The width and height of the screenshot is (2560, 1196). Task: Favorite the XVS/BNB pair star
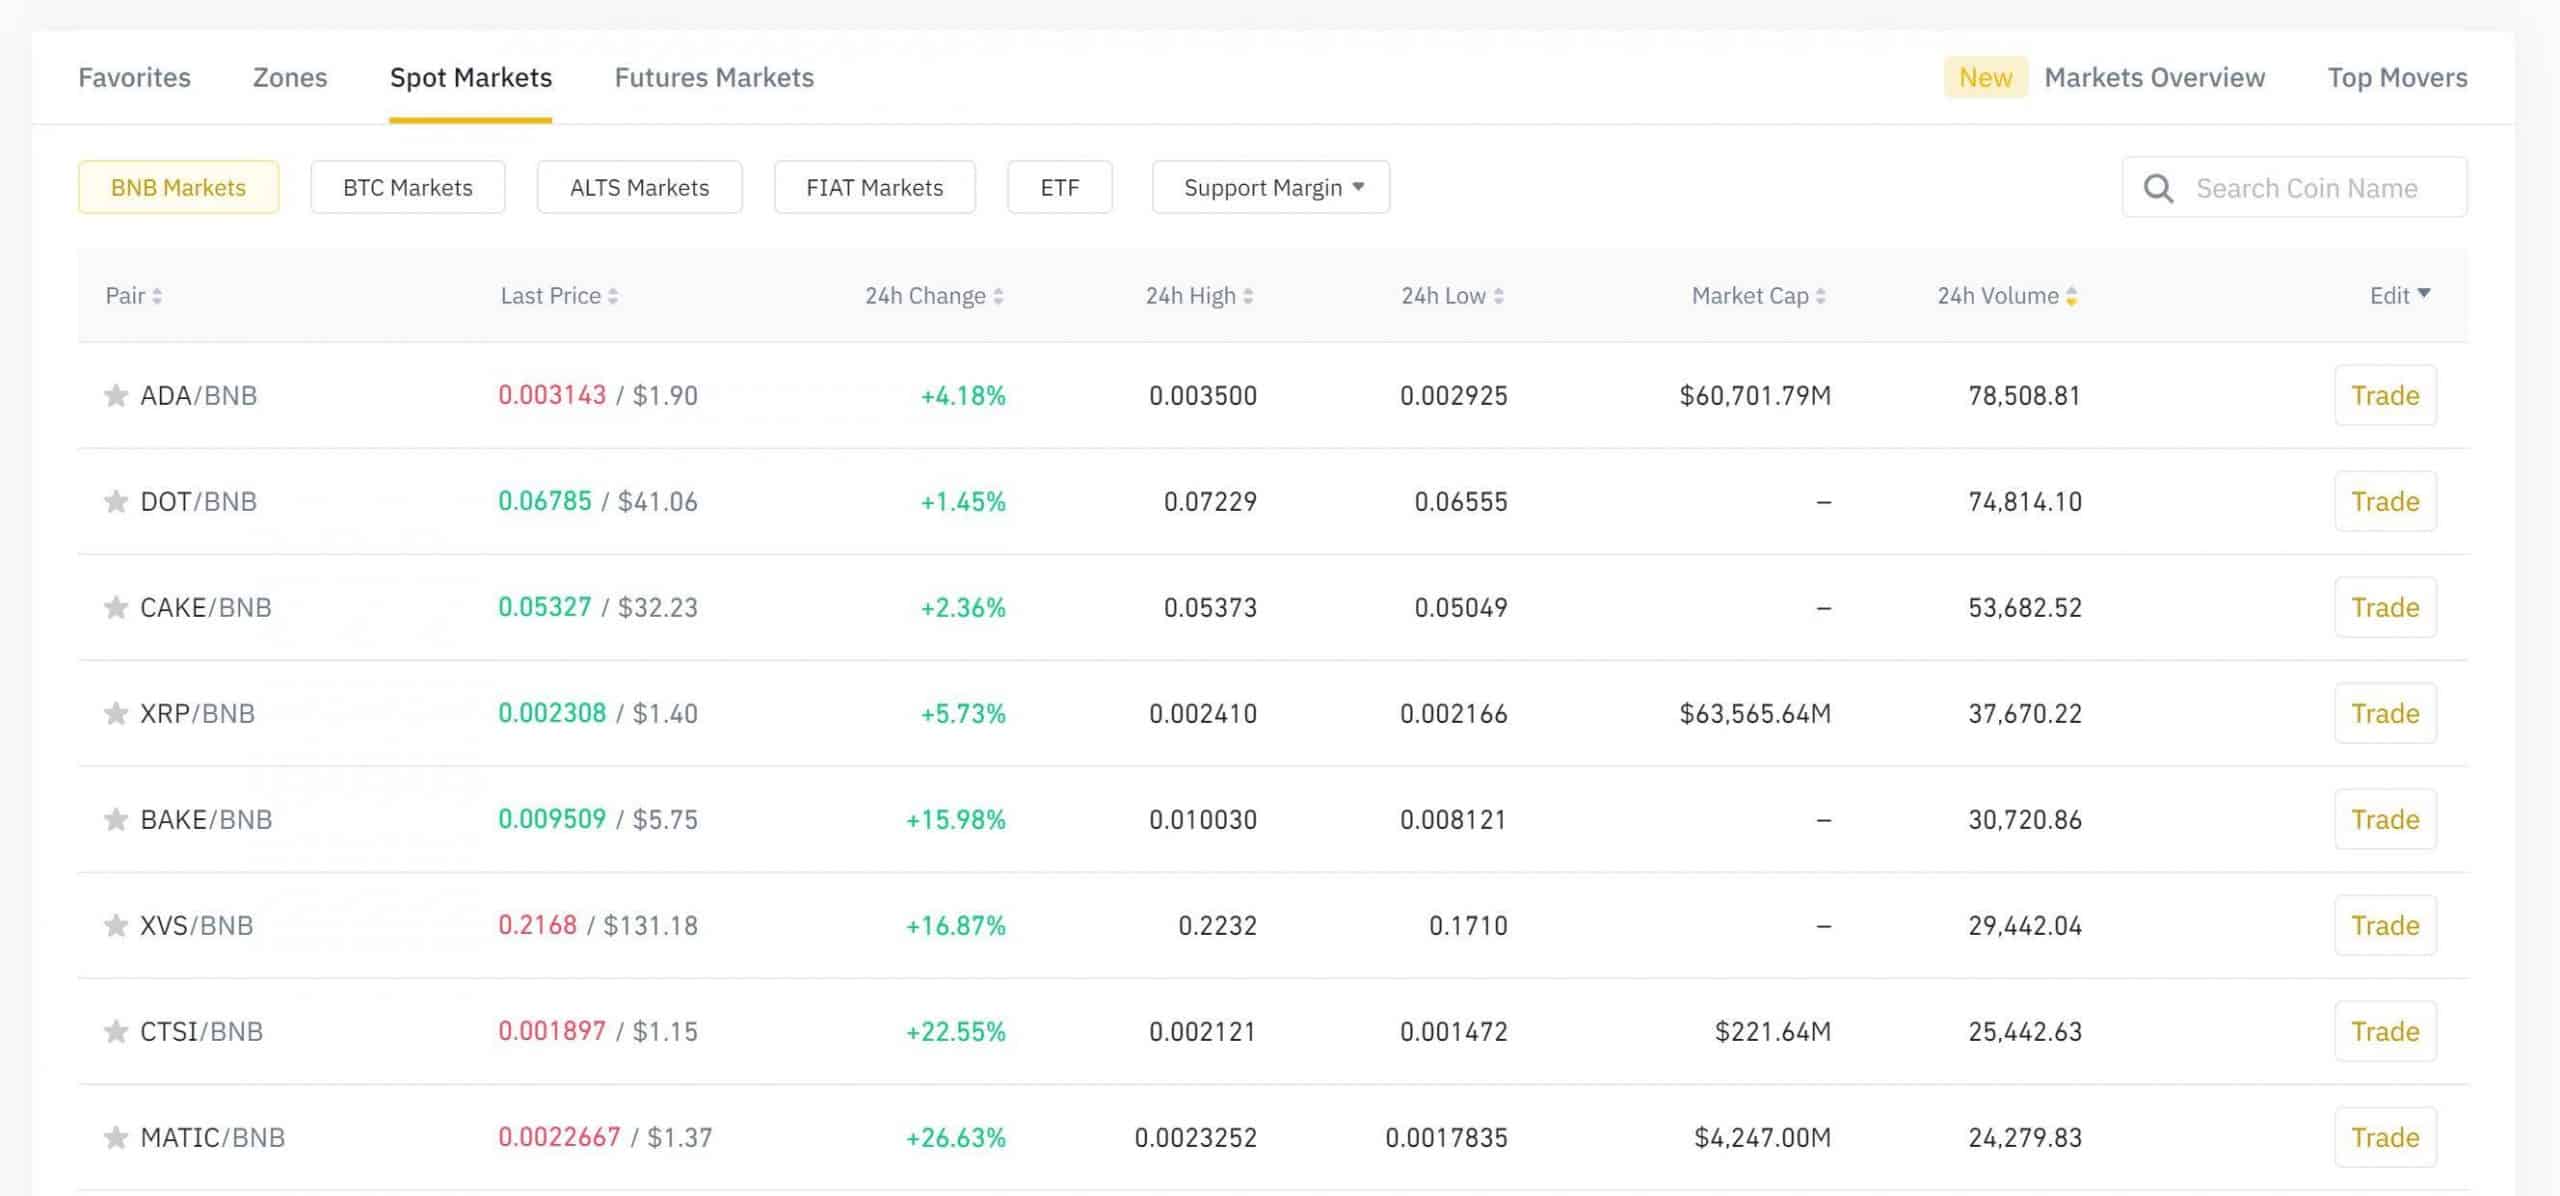(116, 925)
